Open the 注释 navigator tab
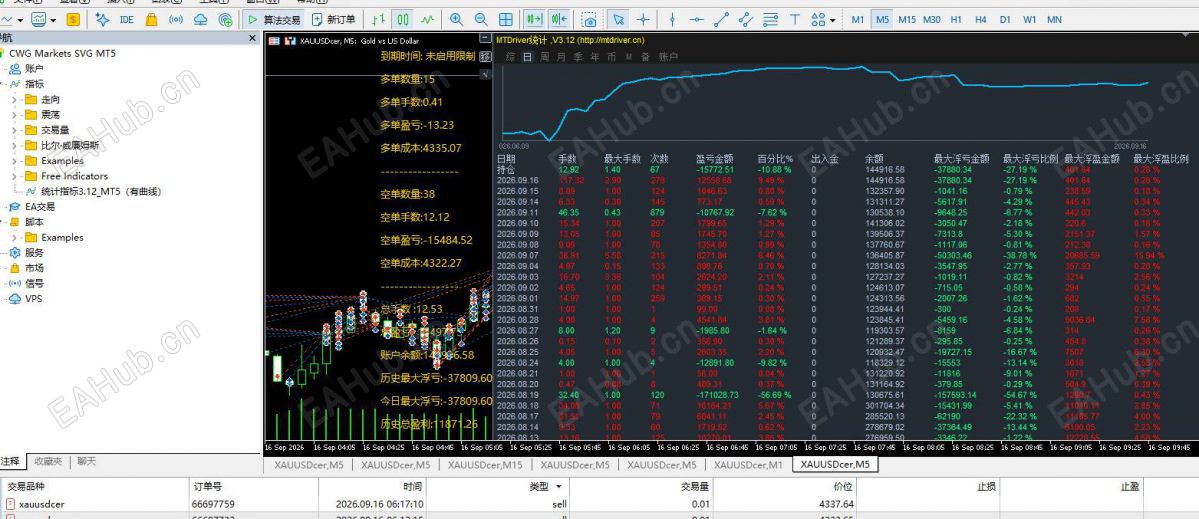 point(11,462)
